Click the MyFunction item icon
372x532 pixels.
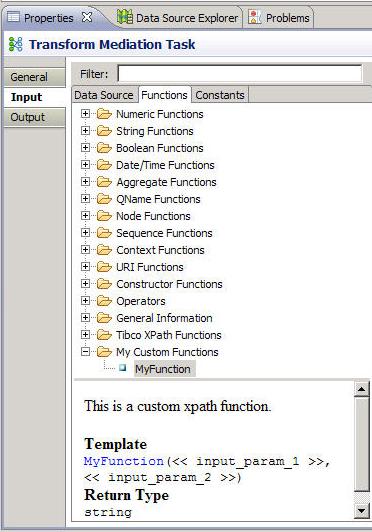tap(123, 367)
